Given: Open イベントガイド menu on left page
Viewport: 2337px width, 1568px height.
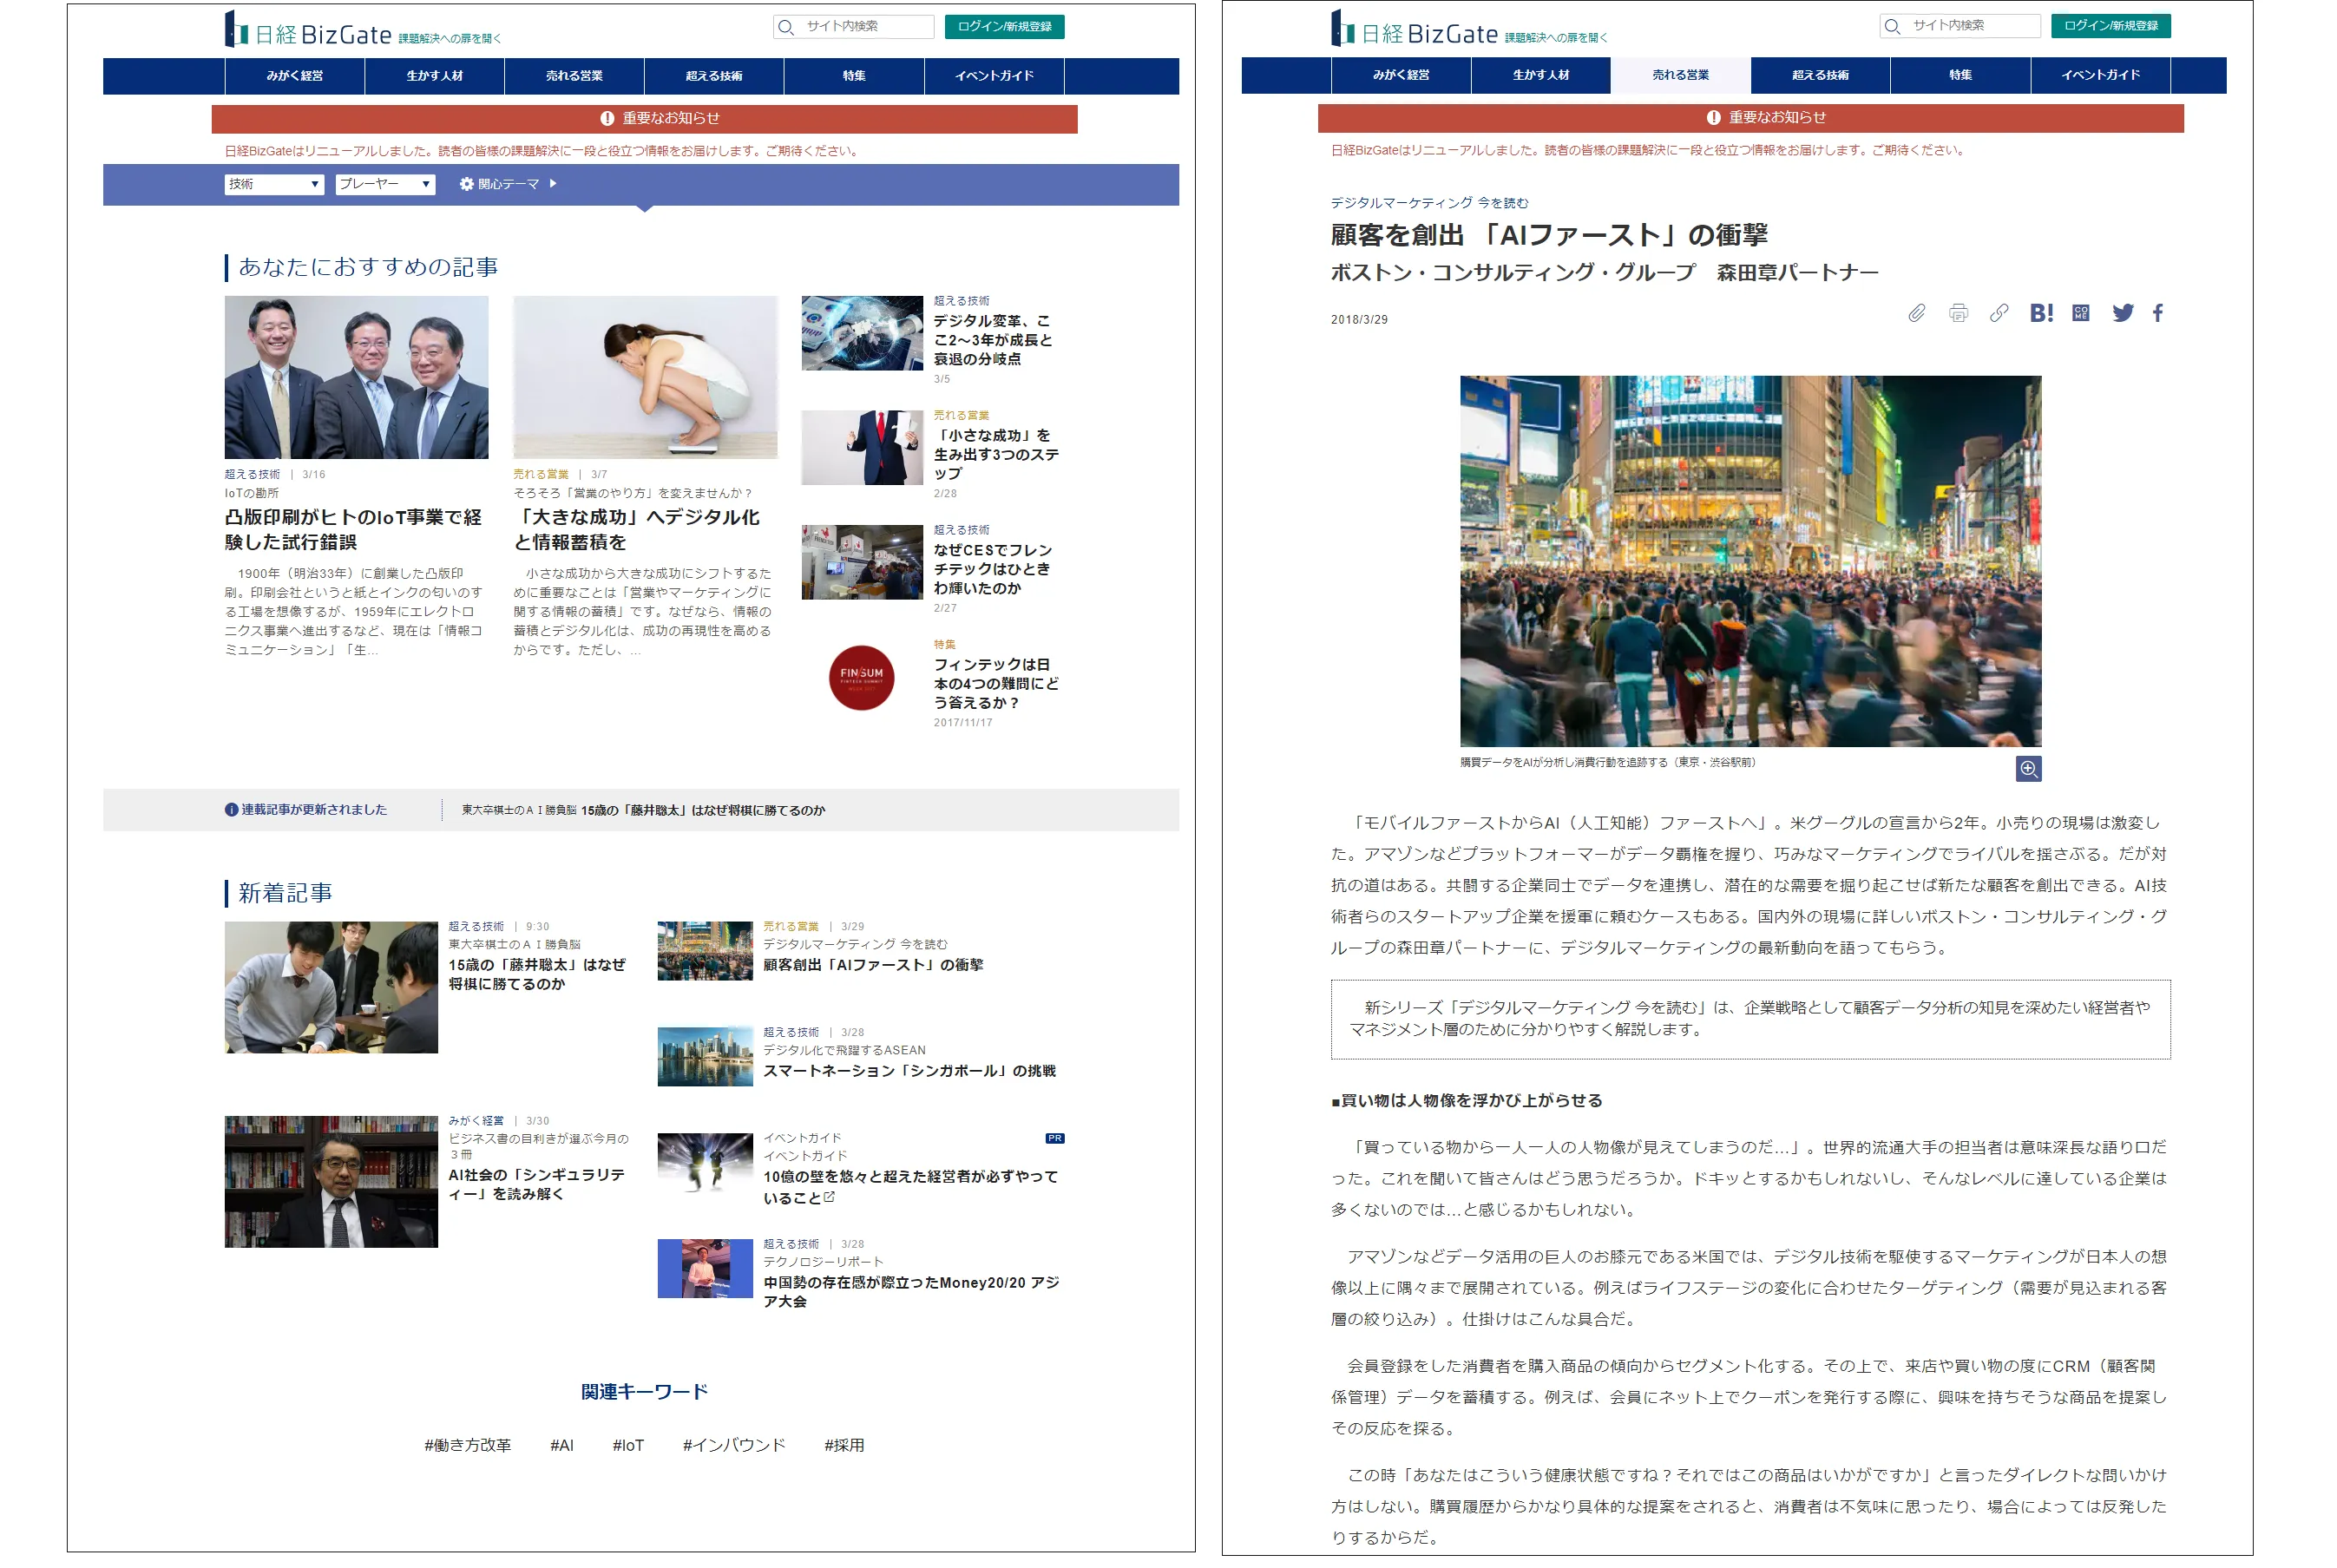Looking at the screenshot, I should 993,76.
